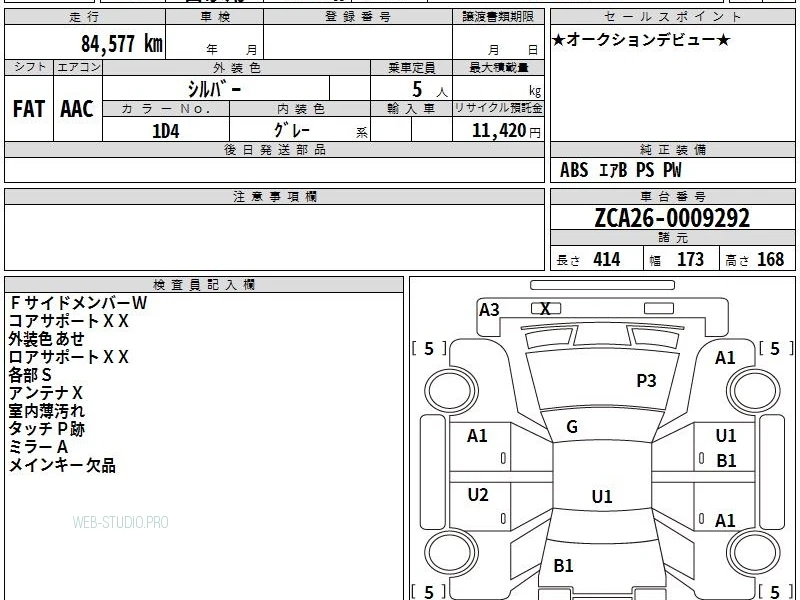The height and width of the screenshot is (600, 800).
Task: Click the height value 168
Action: (x=770, y=259)
